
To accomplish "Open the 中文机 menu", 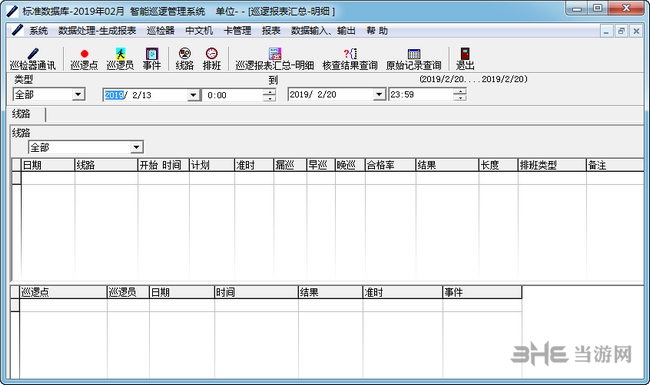I will pos(199,31).
